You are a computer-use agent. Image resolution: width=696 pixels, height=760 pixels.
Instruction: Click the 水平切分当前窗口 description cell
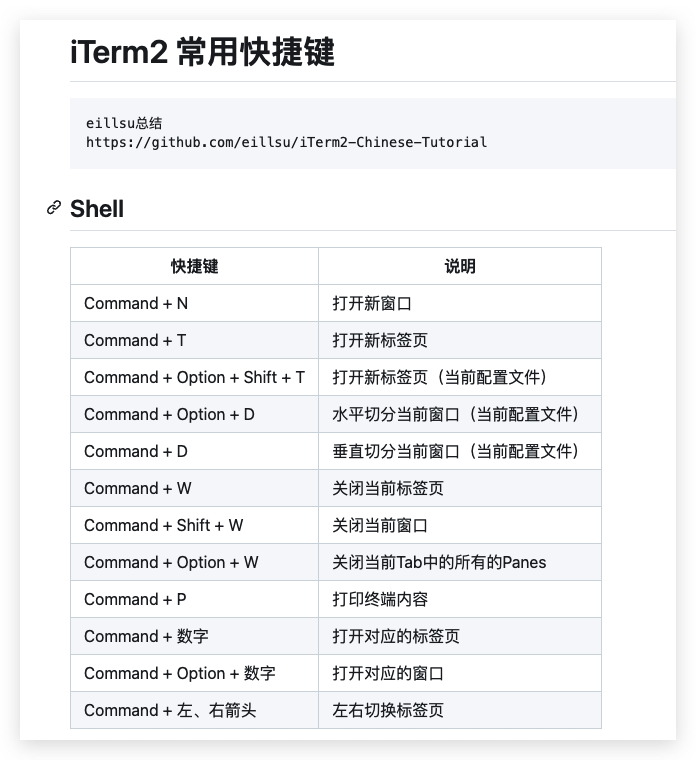tap(460, 414)
